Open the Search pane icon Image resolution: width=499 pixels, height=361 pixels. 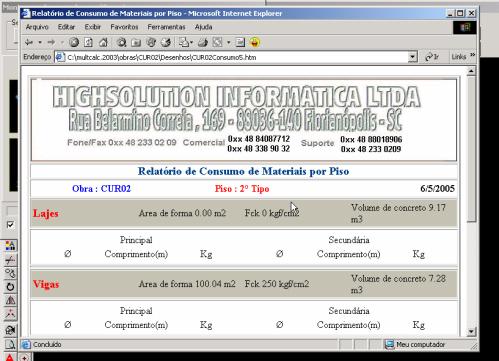121,42
